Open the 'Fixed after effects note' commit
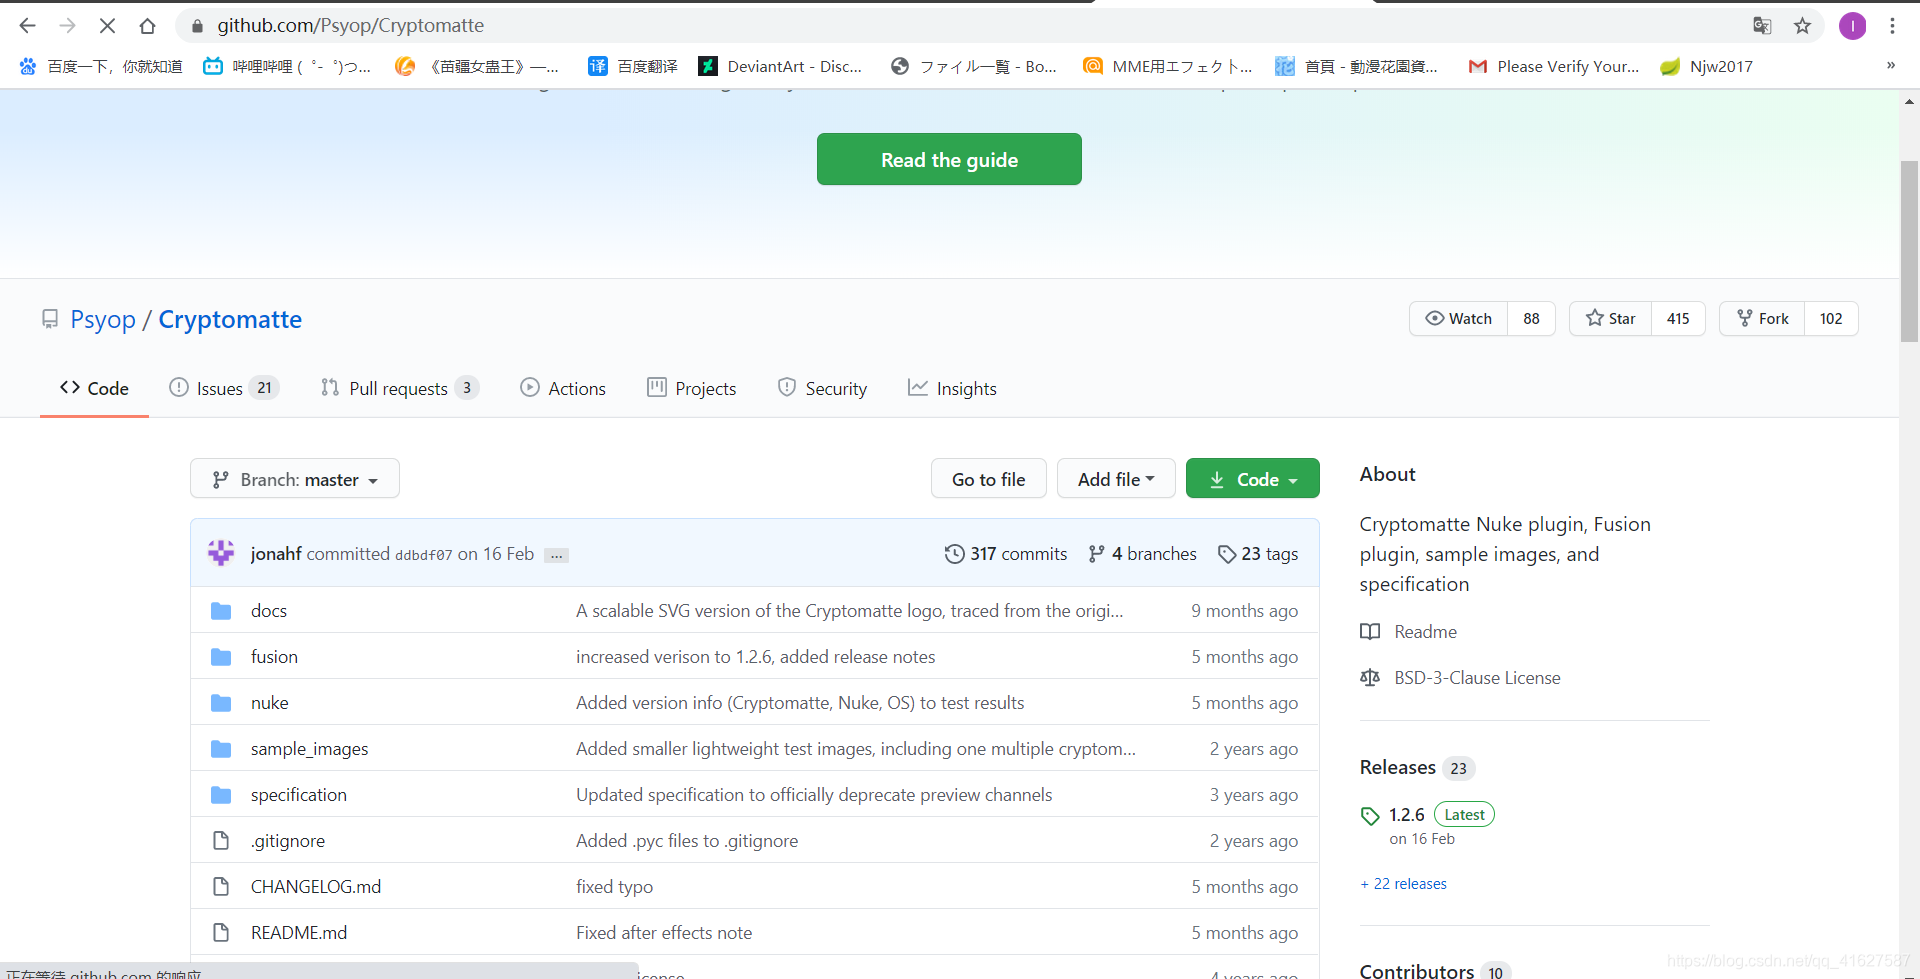 tap(664, 932)
